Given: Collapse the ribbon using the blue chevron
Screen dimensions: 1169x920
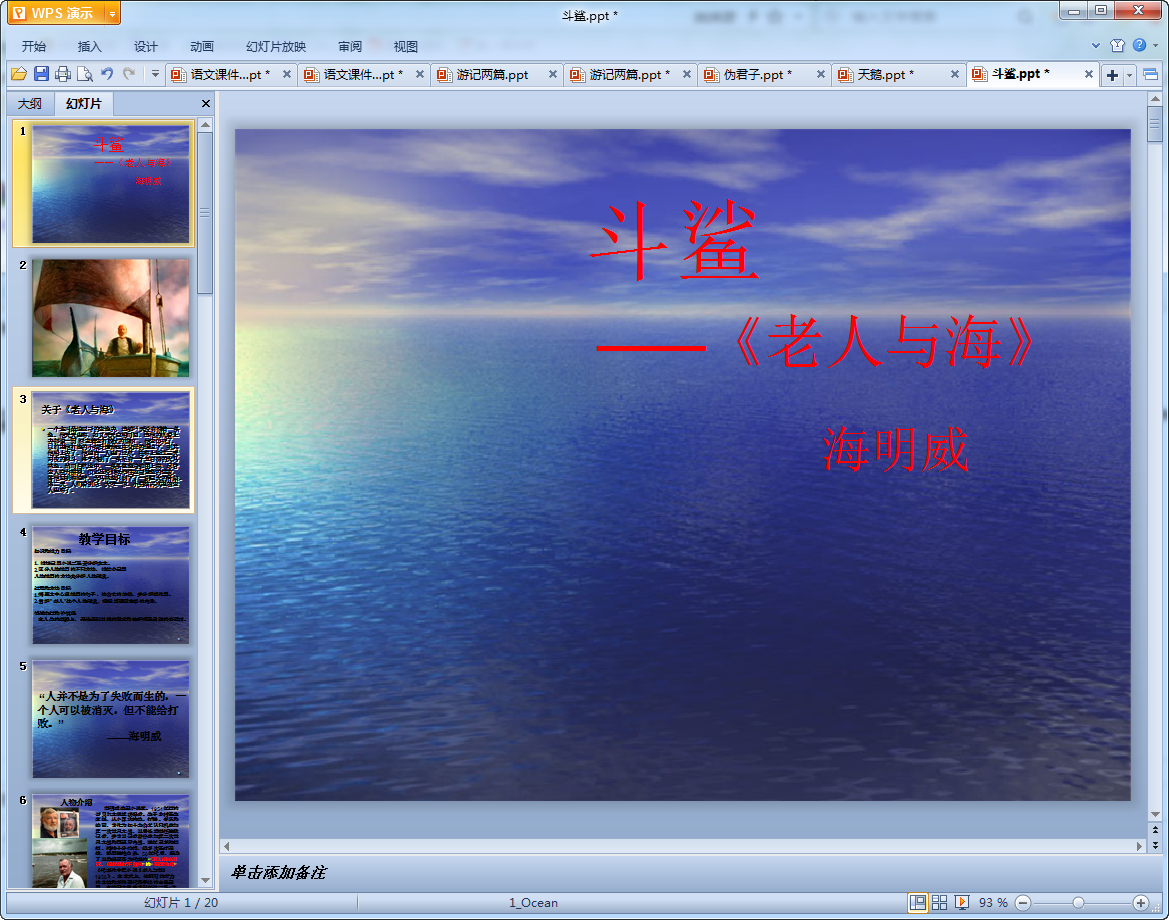Looking at the screenshot, I should tap(1096, 45).
